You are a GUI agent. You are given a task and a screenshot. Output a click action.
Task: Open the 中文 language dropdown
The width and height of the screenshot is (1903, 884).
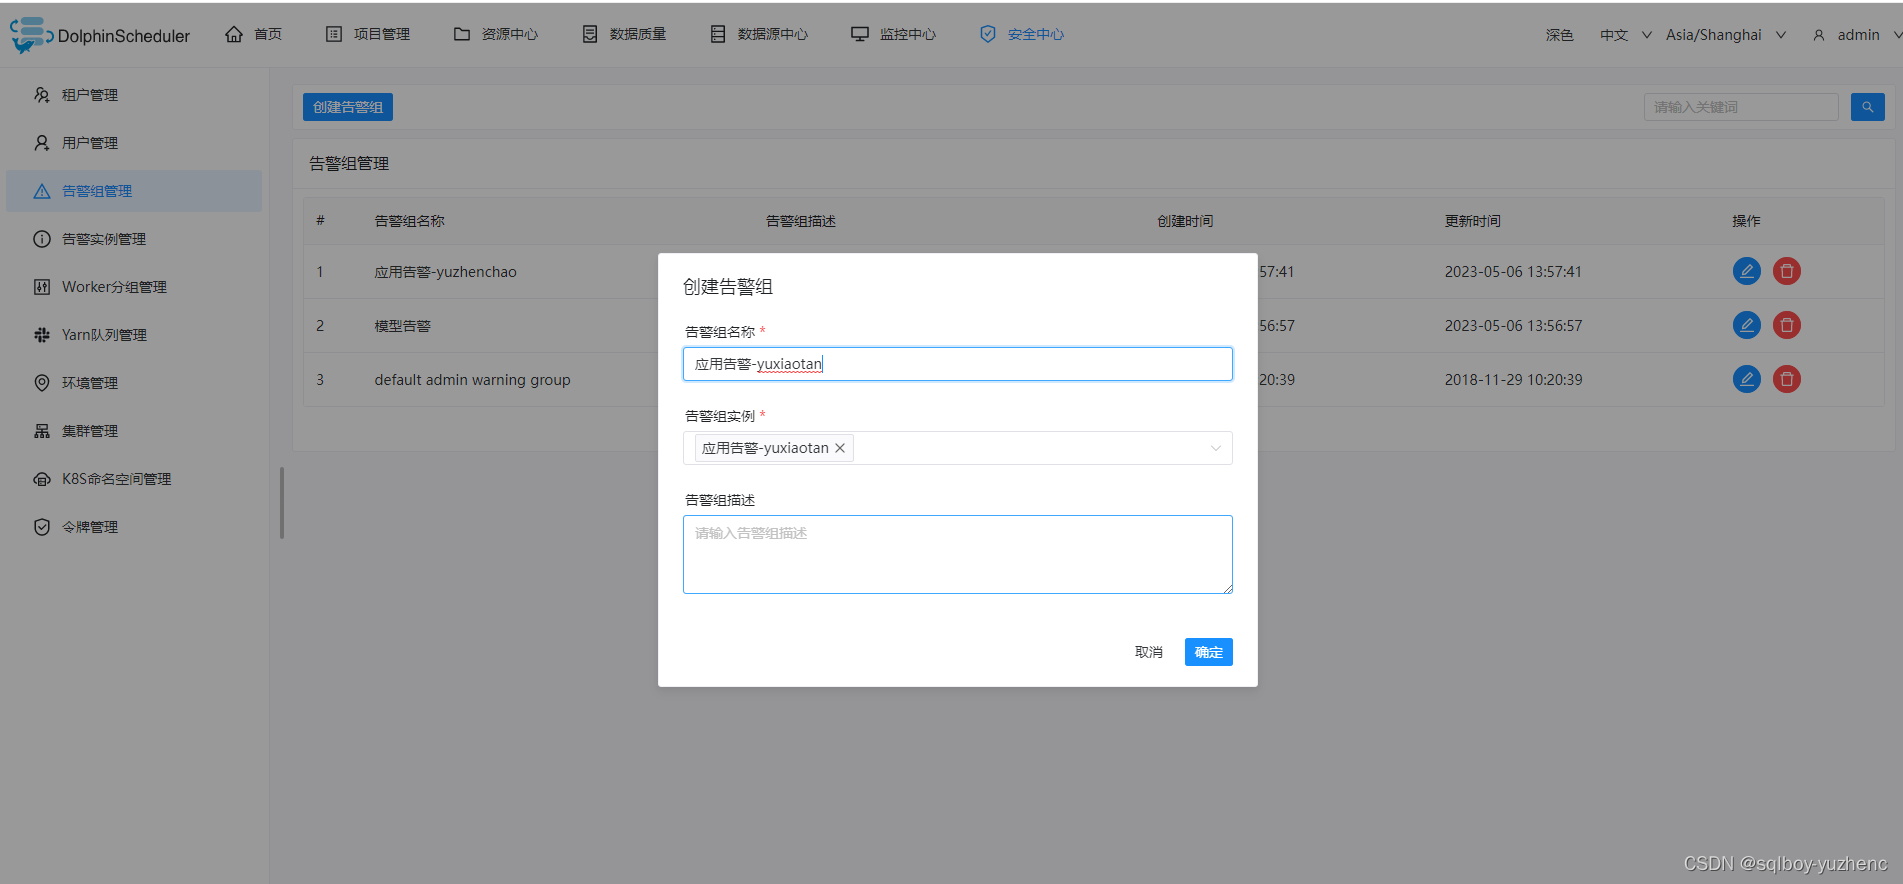pos(1626,35)
